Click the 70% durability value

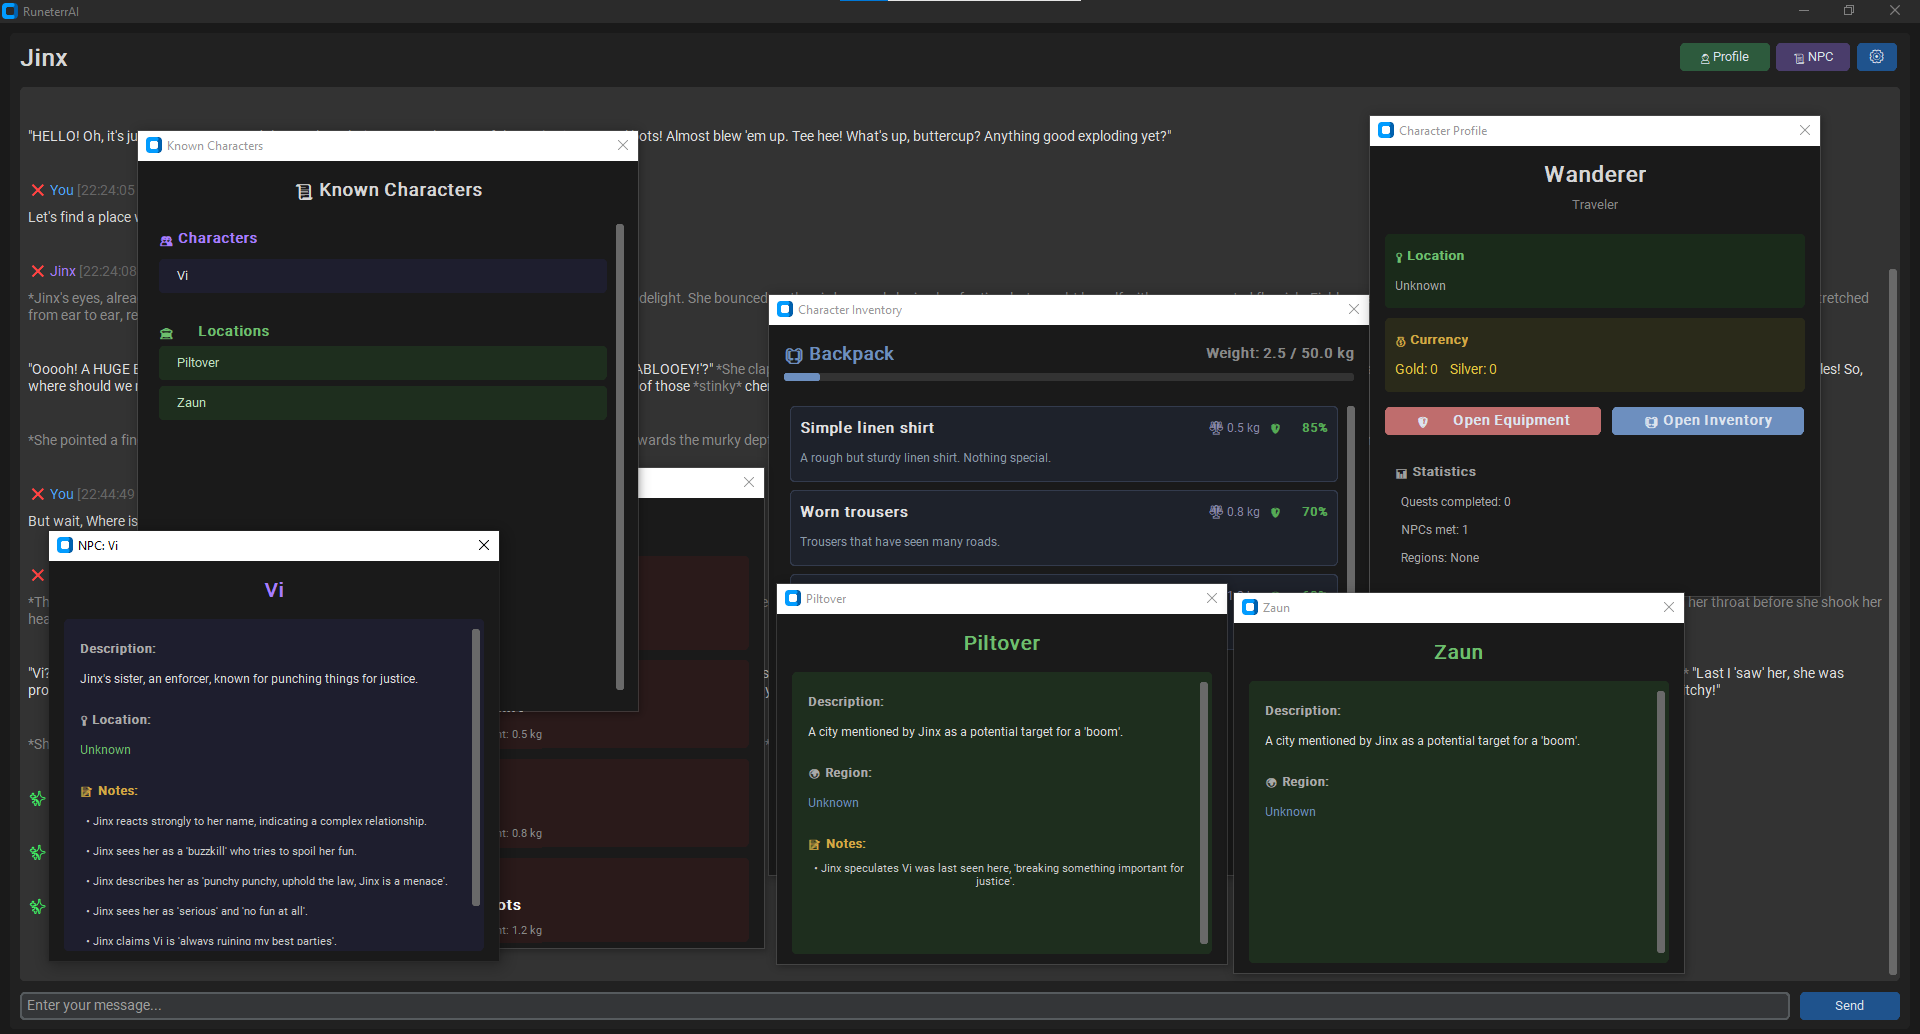pyautogui.click(x=1314, y=512)
